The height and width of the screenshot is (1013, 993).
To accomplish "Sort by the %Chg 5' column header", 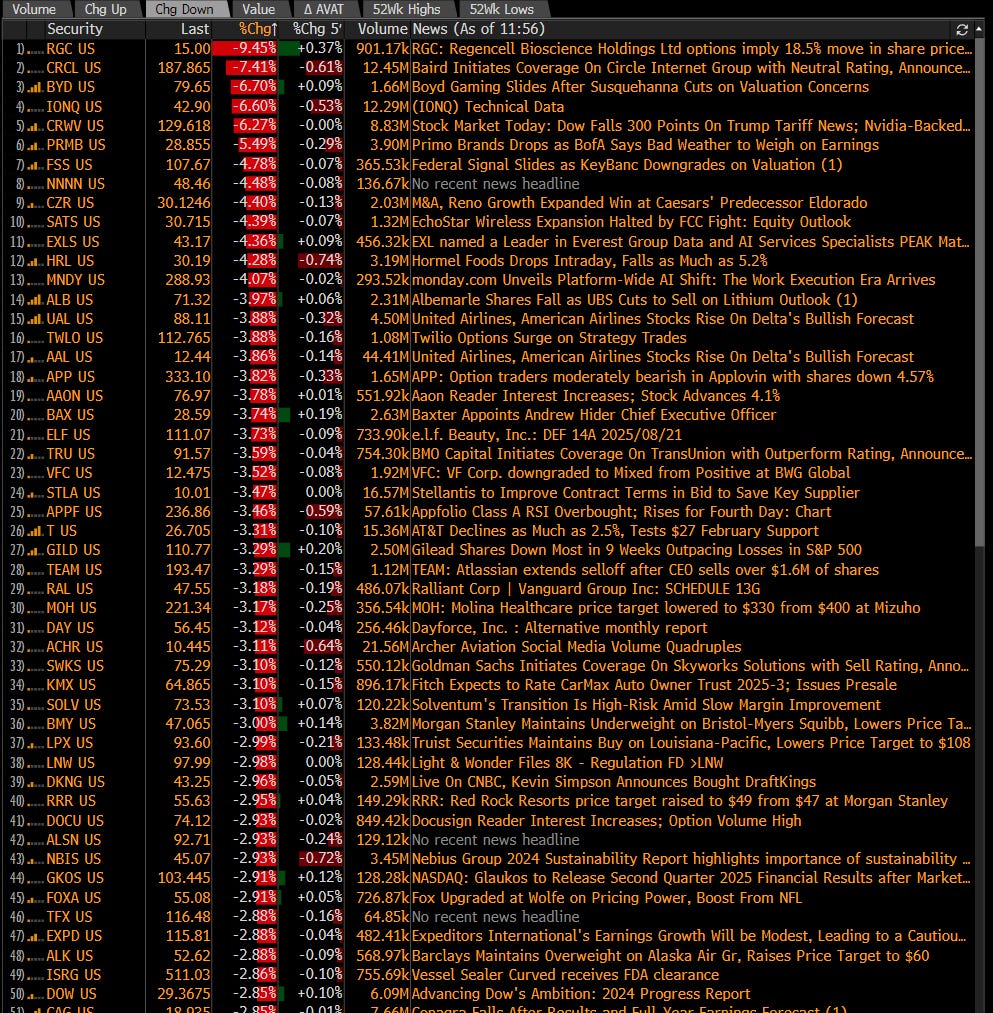I will pyautogui.click(x=317, y=29).
